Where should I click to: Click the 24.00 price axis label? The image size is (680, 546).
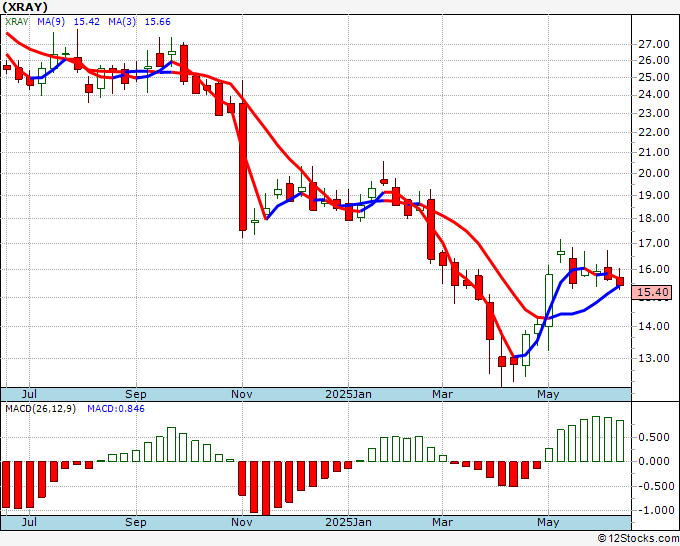click(654, 94)
